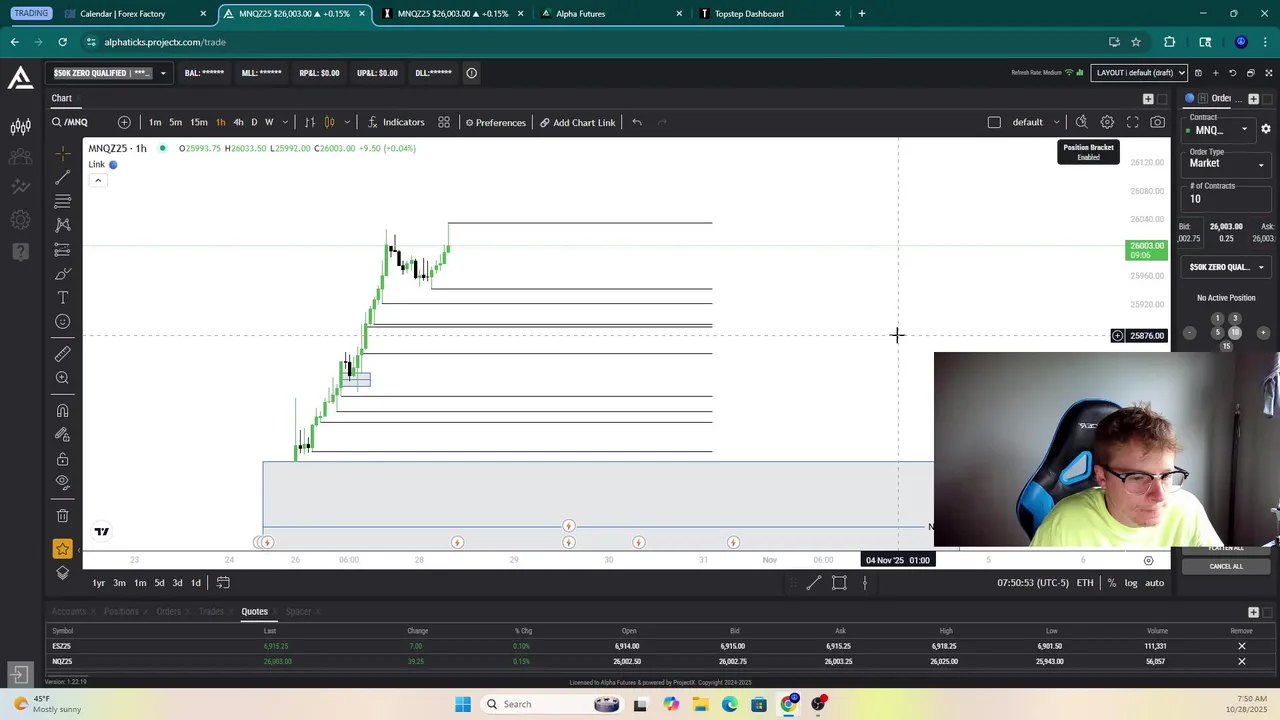Hide all drawings with eye icon
This screenshot has width=1280, height=720.
click(62, 482)
